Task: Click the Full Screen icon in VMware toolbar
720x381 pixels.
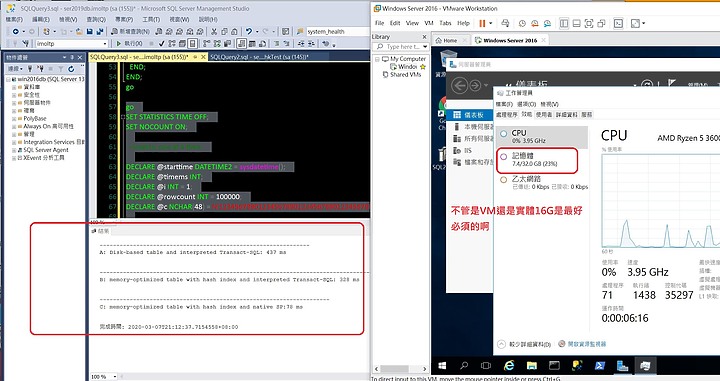Action: click(x=589, y=23)
